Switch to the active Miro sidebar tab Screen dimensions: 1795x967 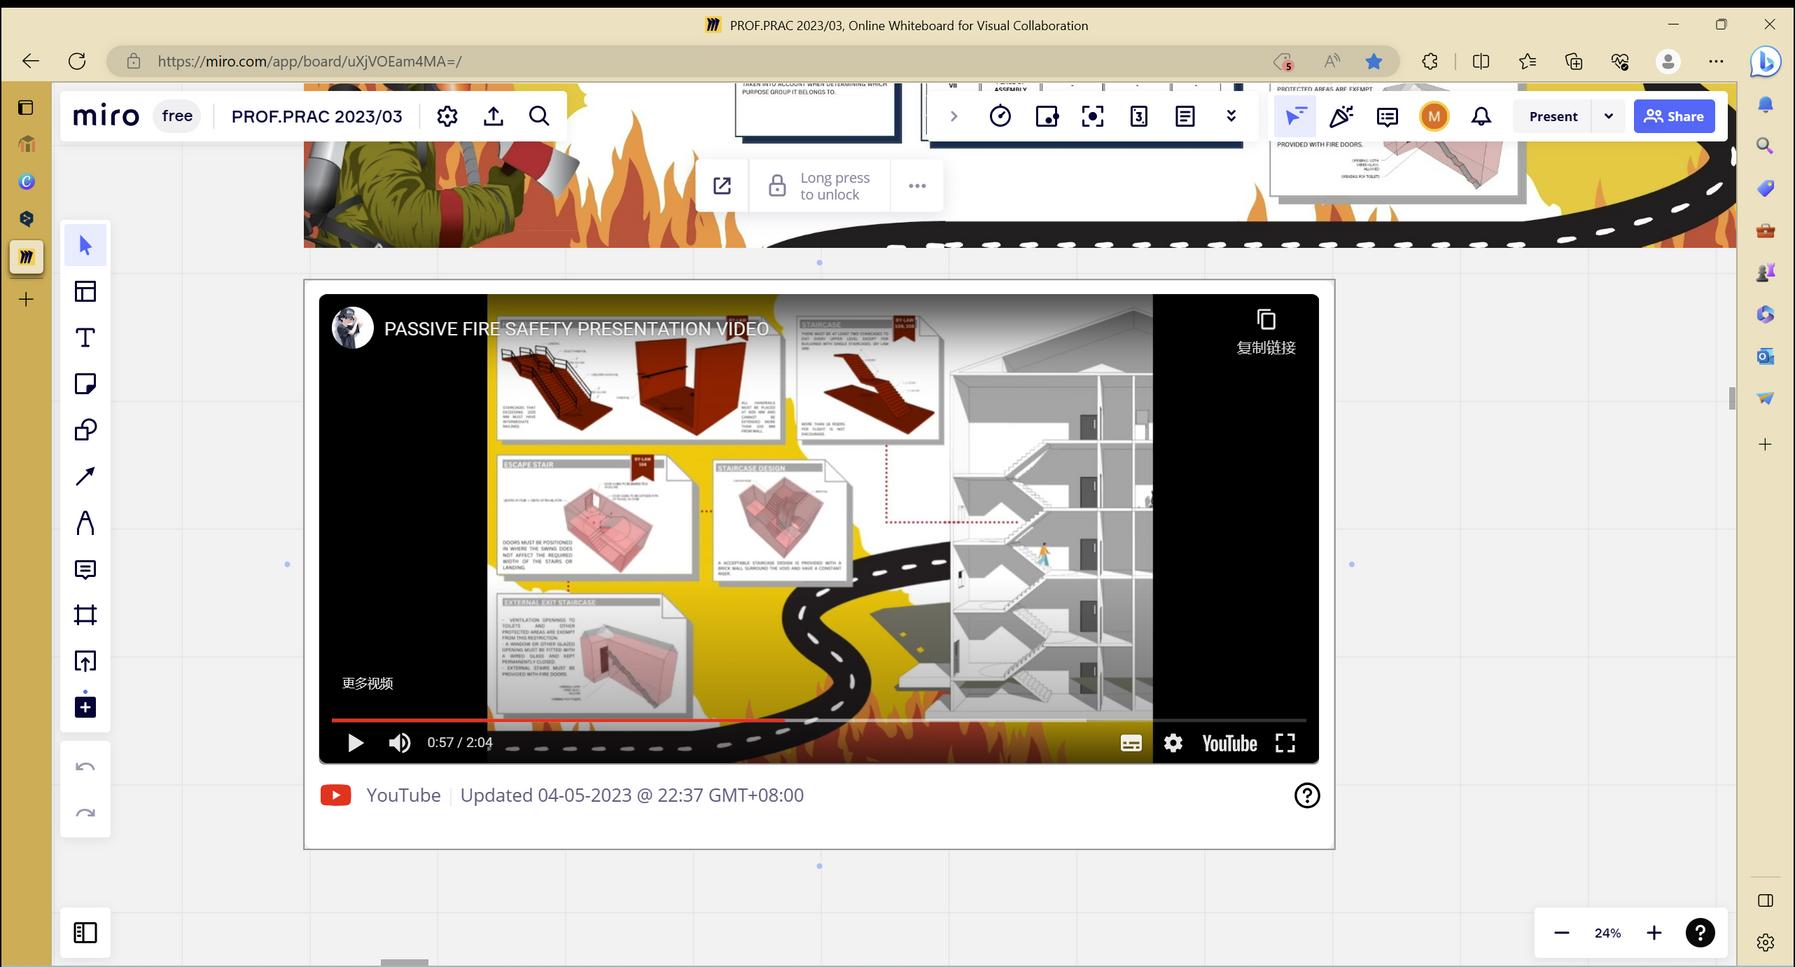point(26,257)
